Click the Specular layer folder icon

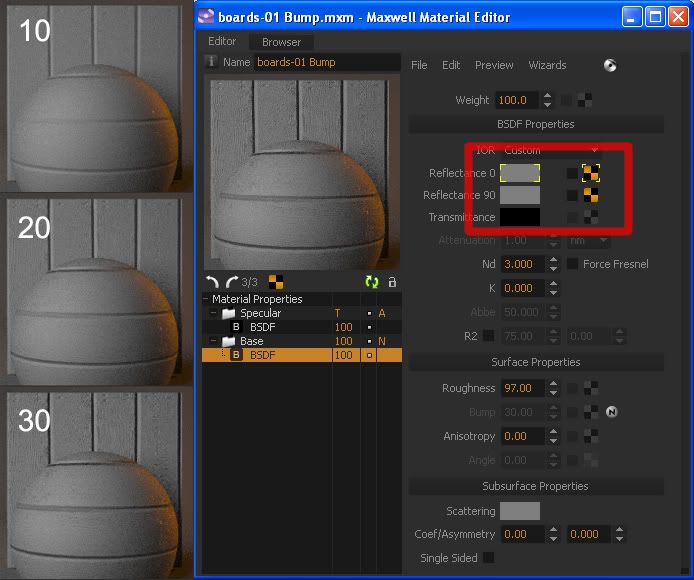(228, 313)
